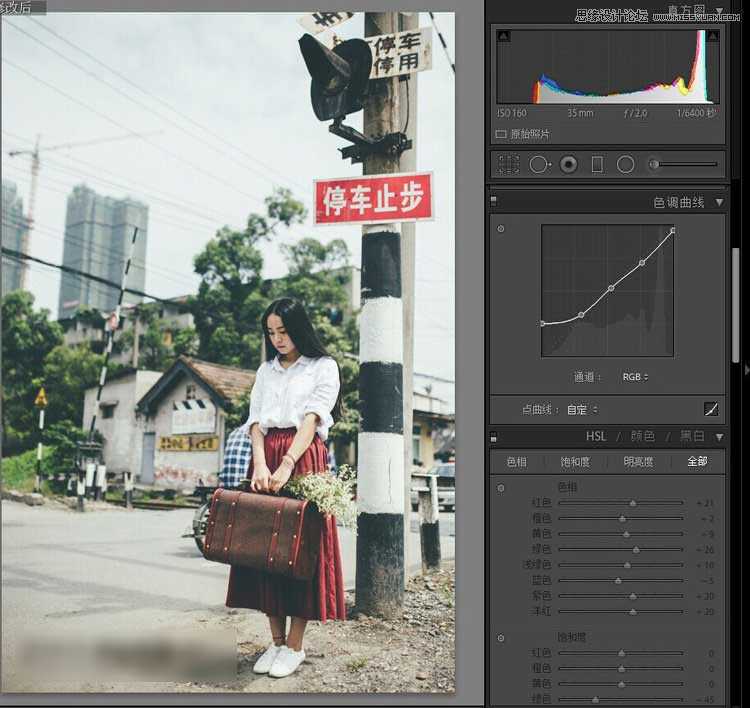Click the 色调曲线 panel title
Viewport: 750px width, 708px height.
(678, 202)
